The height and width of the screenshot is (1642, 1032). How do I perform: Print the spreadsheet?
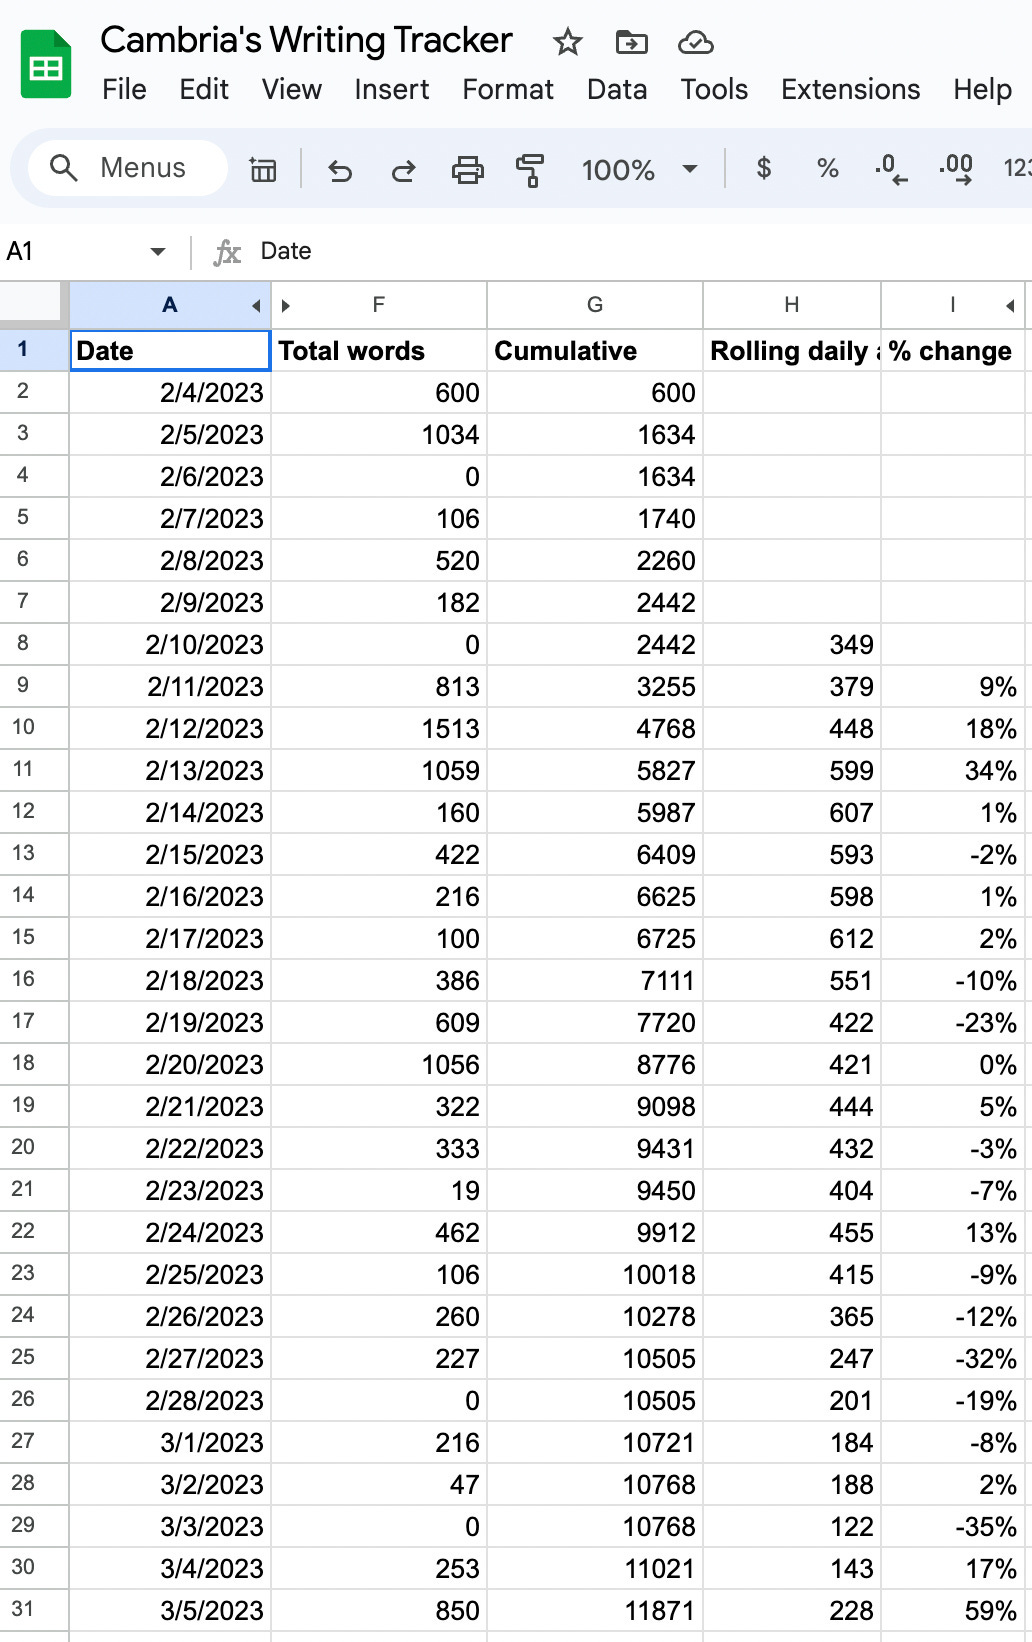click(467, 170)
